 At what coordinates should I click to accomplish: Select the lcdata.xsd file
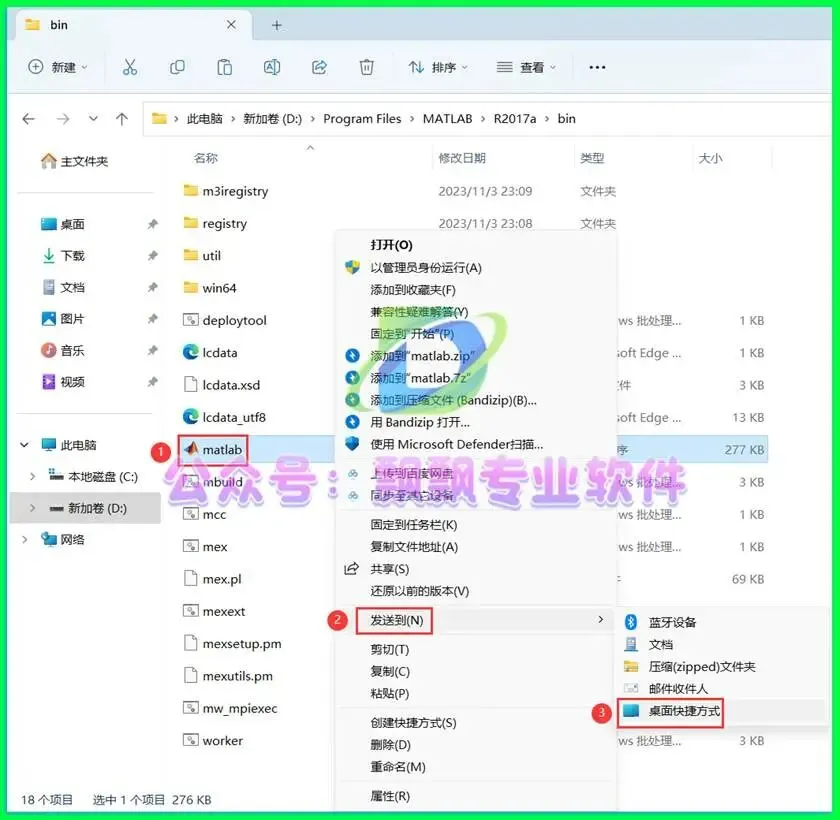click(x=221, y=385)
